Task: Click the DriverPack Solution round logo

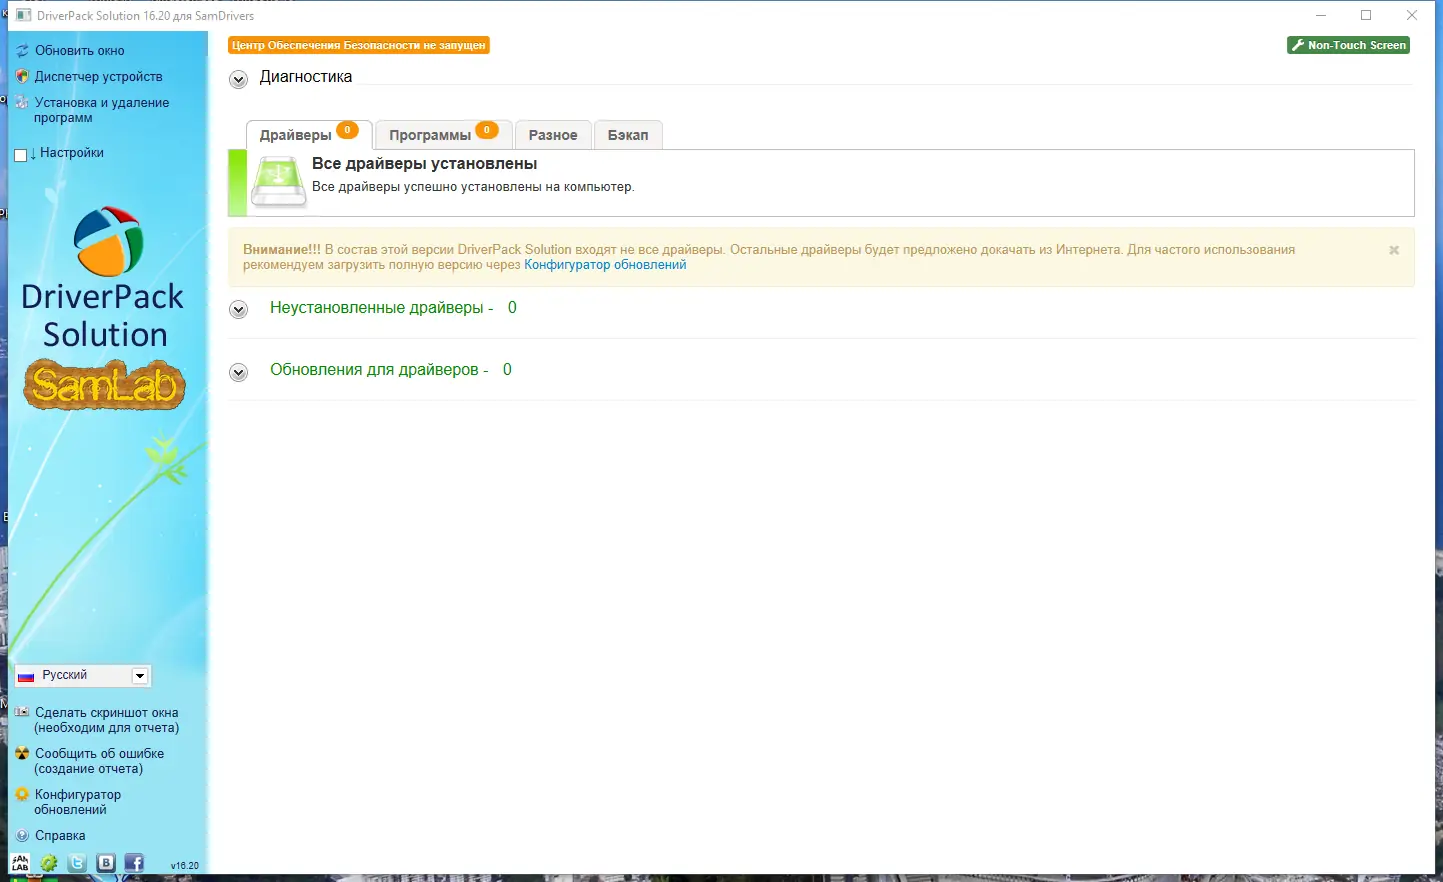Action: (x=108, y=241)
